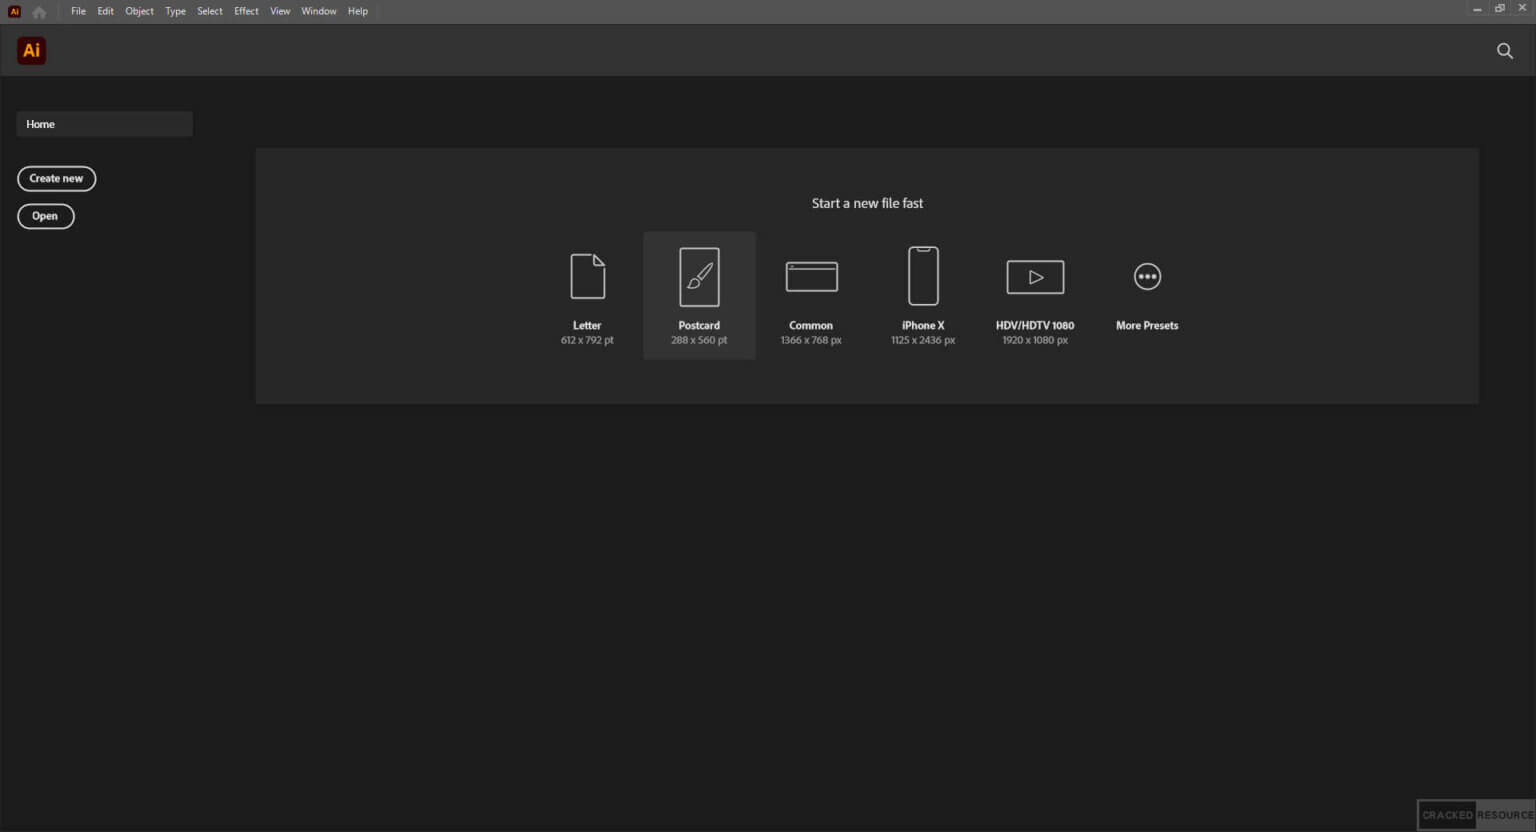Open the Select menu

pos(210,11)
